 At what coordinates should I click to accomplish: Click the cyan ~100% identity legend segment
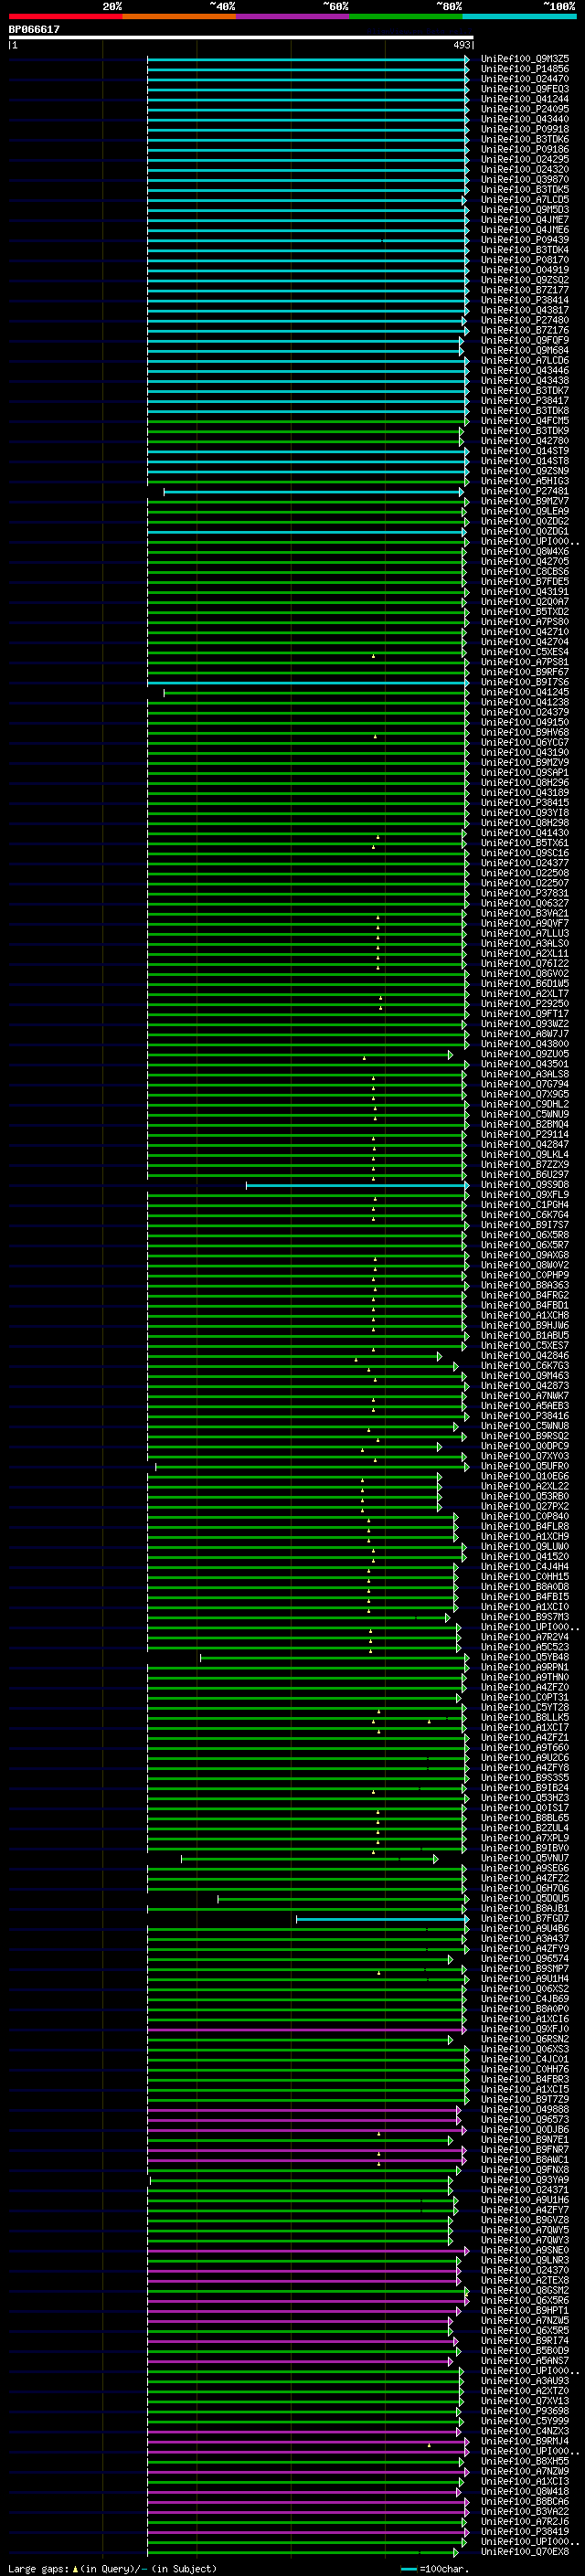click(x=519, y=16)
